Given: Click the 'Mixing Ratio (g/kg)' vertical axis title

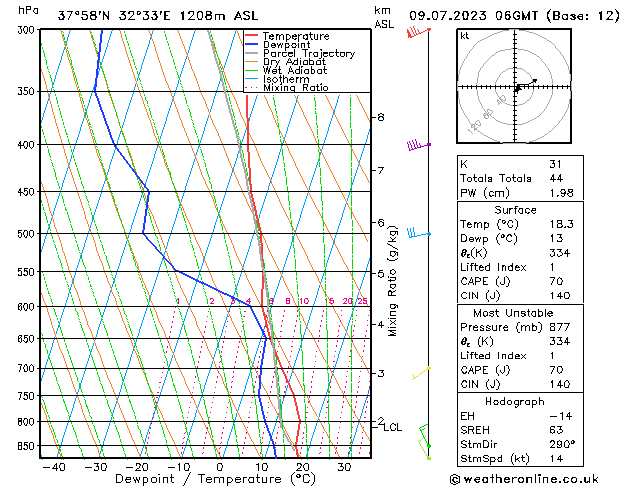Looking at the screenshot, I should click(x=392, y=281).
